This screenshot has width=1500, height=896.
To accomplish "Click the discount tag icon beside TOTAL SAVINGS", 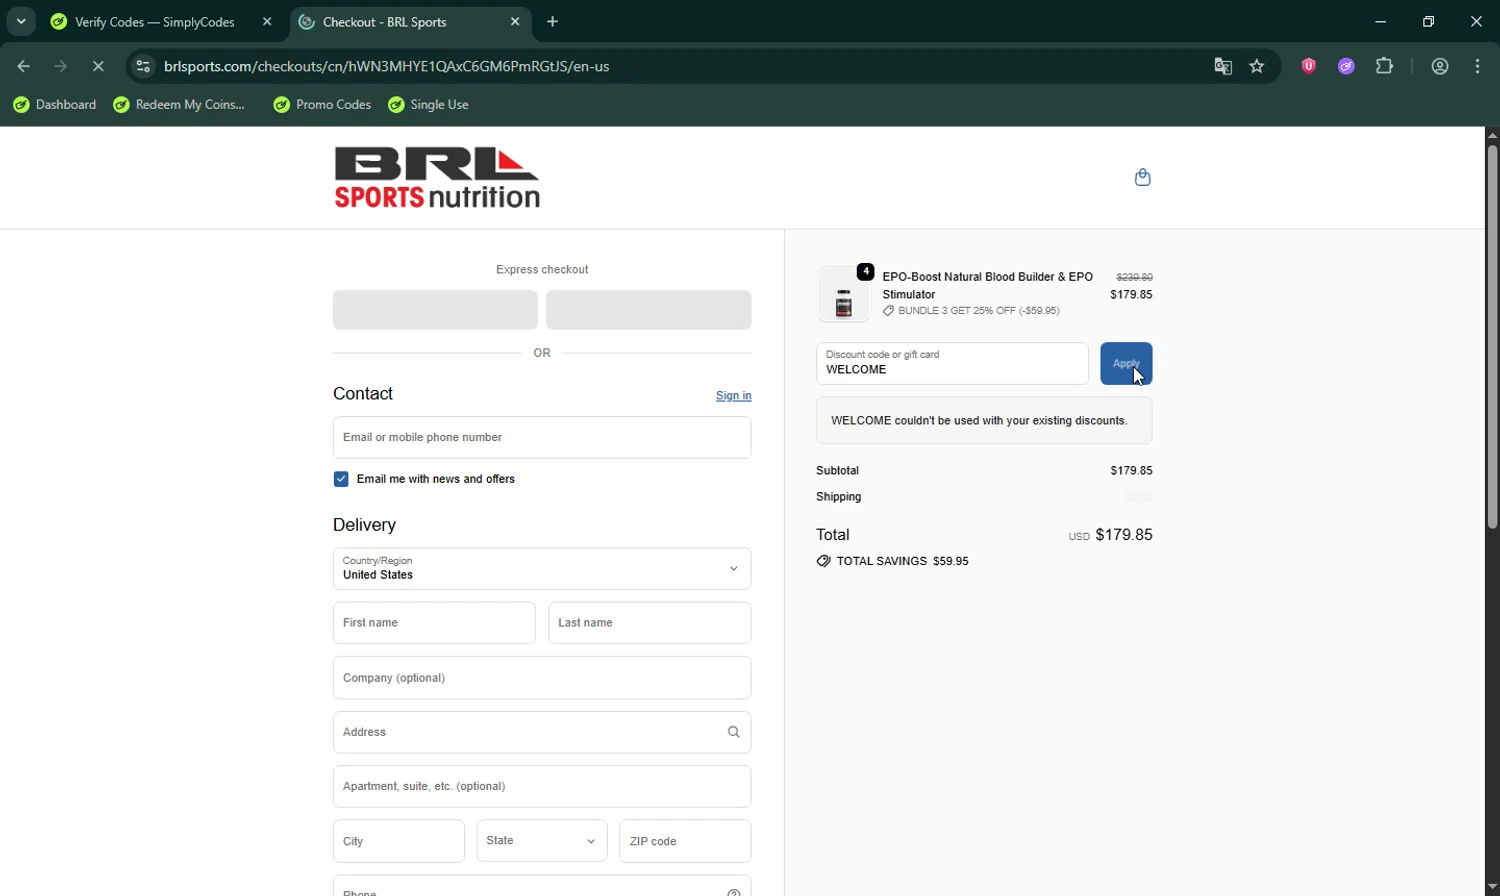I will (x=823, y=561).
